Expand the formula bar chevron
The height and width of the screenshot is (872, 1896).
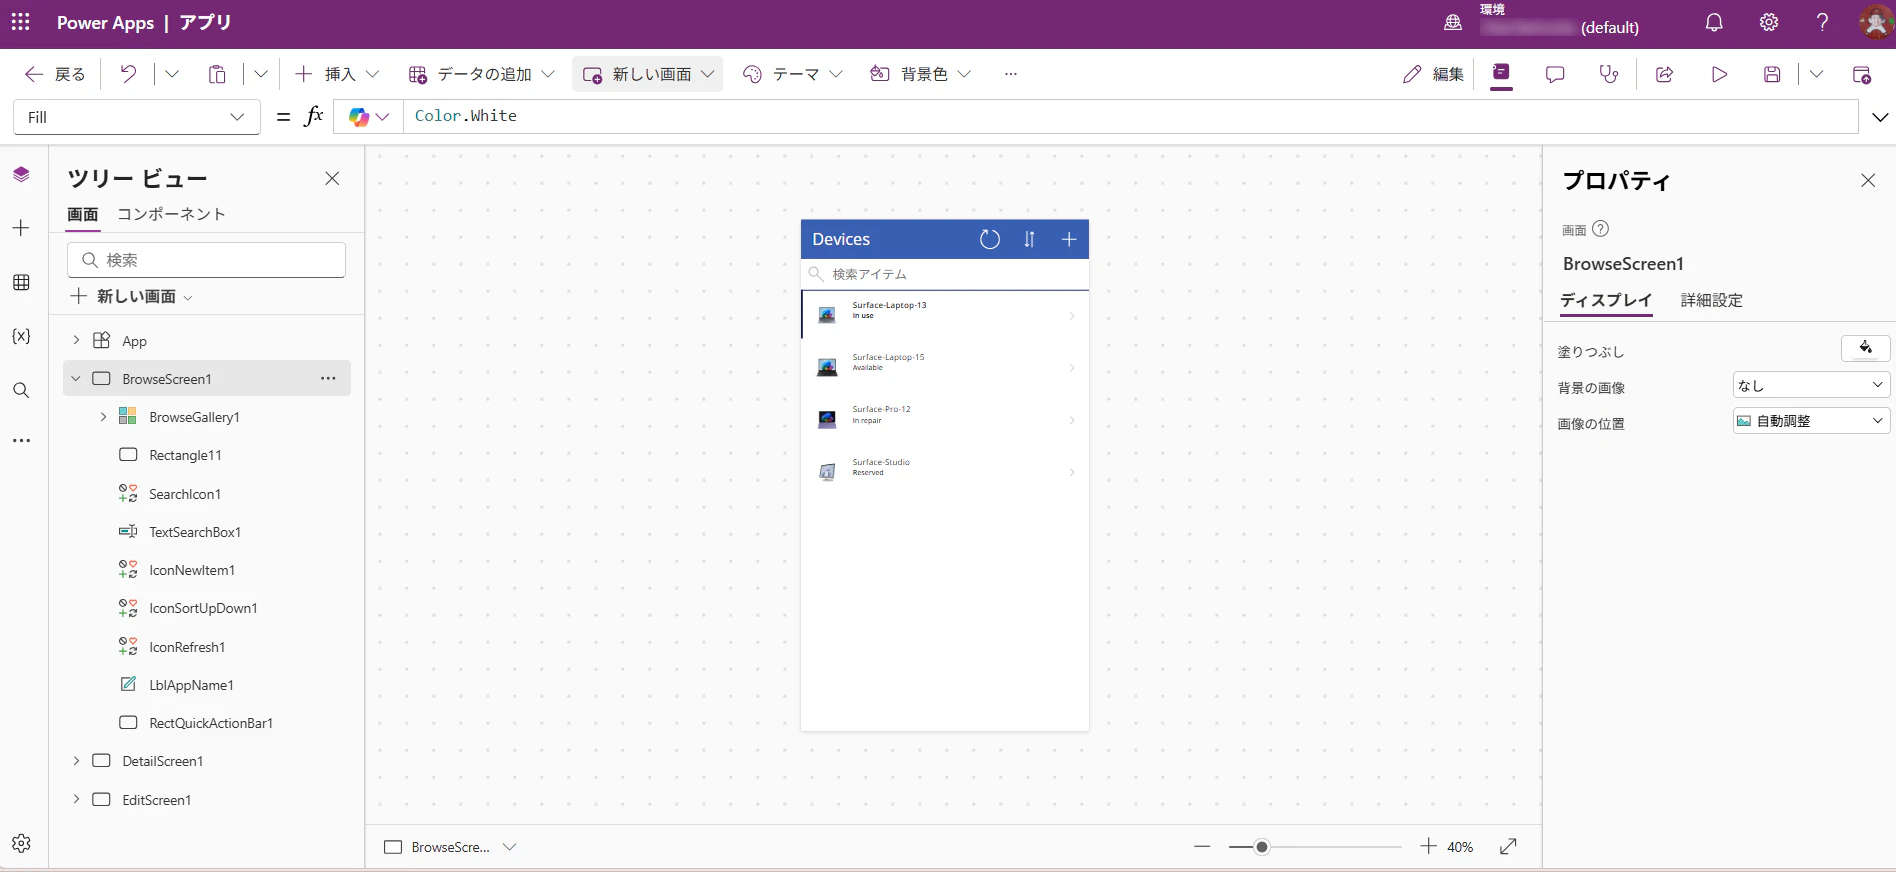[1880, 117]
